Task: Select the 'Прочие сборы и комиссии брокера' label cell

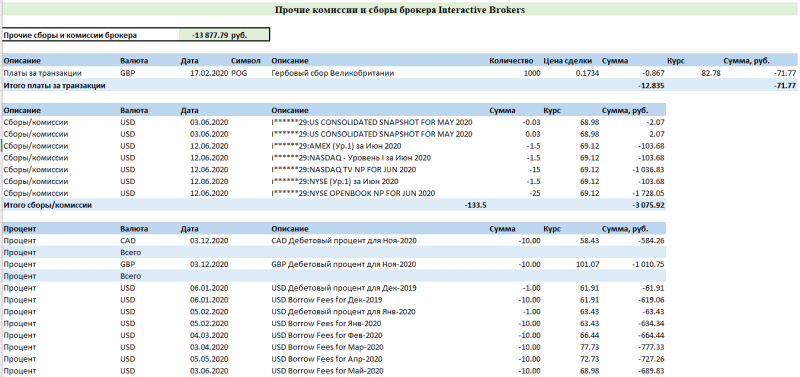Action: [91, 35]
